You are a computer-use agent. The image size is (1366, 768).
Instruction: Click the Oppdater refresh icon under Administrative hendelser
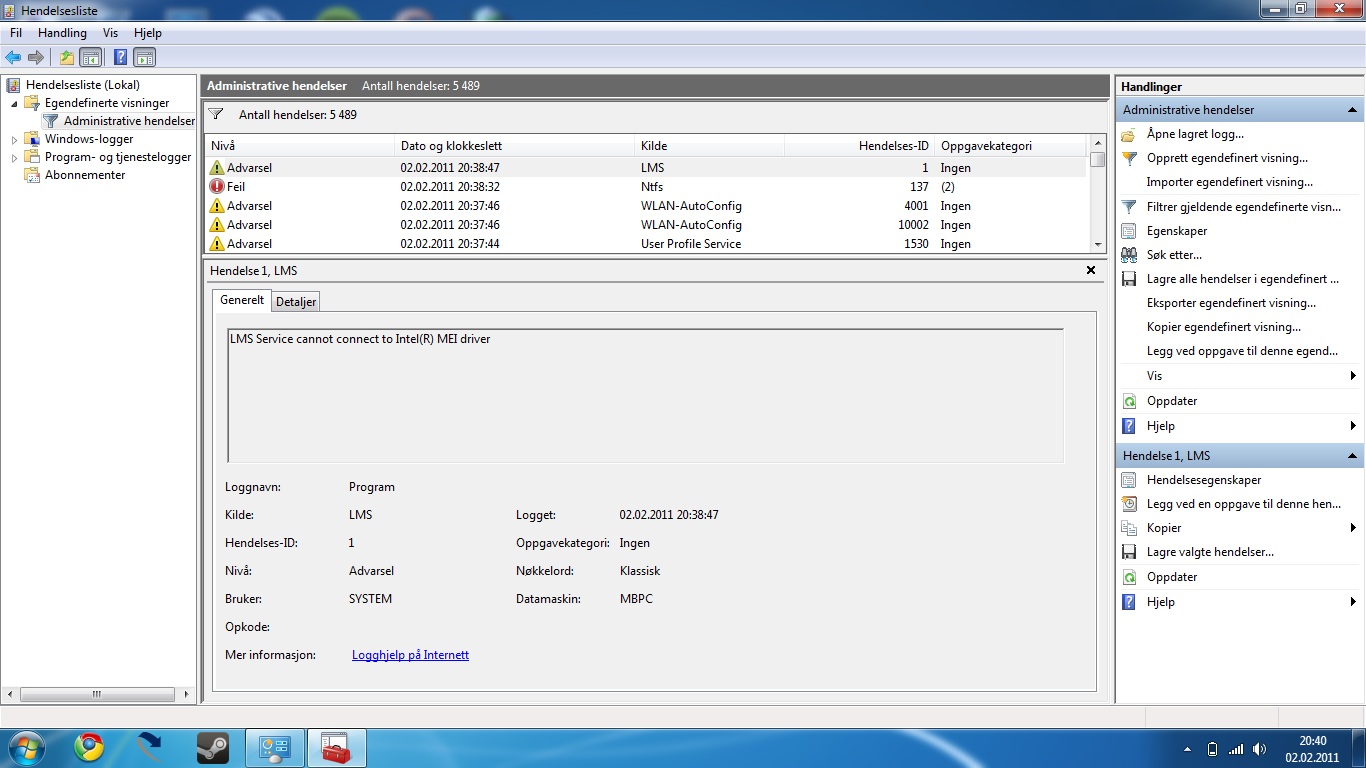click(1129, 401)
